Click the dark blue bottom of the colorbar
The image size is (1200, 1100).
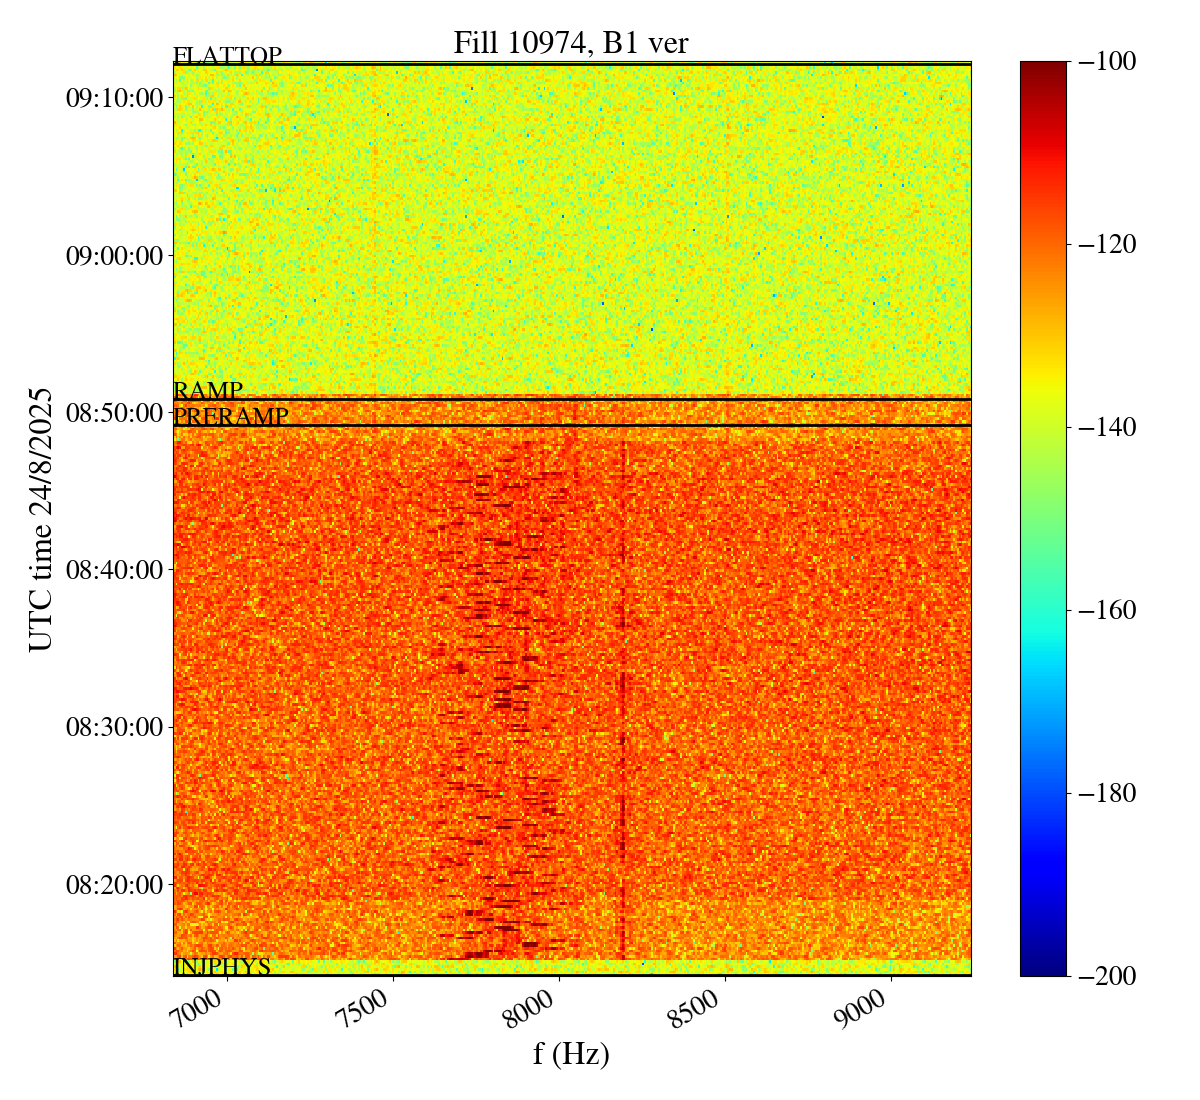click(x=1043, y=966)
